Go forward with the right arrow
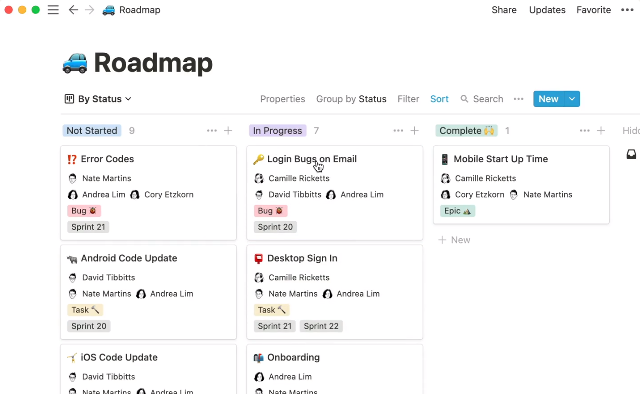The image size is (640, 394). (x=90, y=10)
